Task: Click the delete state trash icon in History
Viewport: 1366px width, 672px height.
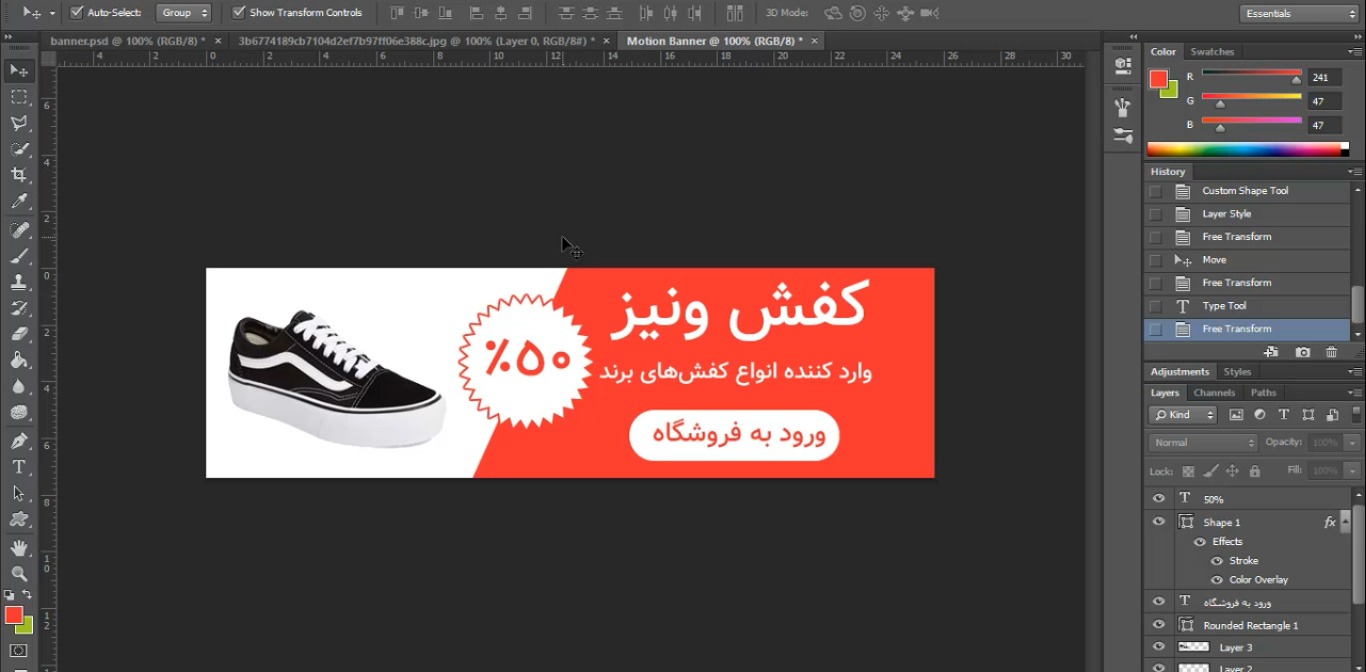Action: [1331, 352]
